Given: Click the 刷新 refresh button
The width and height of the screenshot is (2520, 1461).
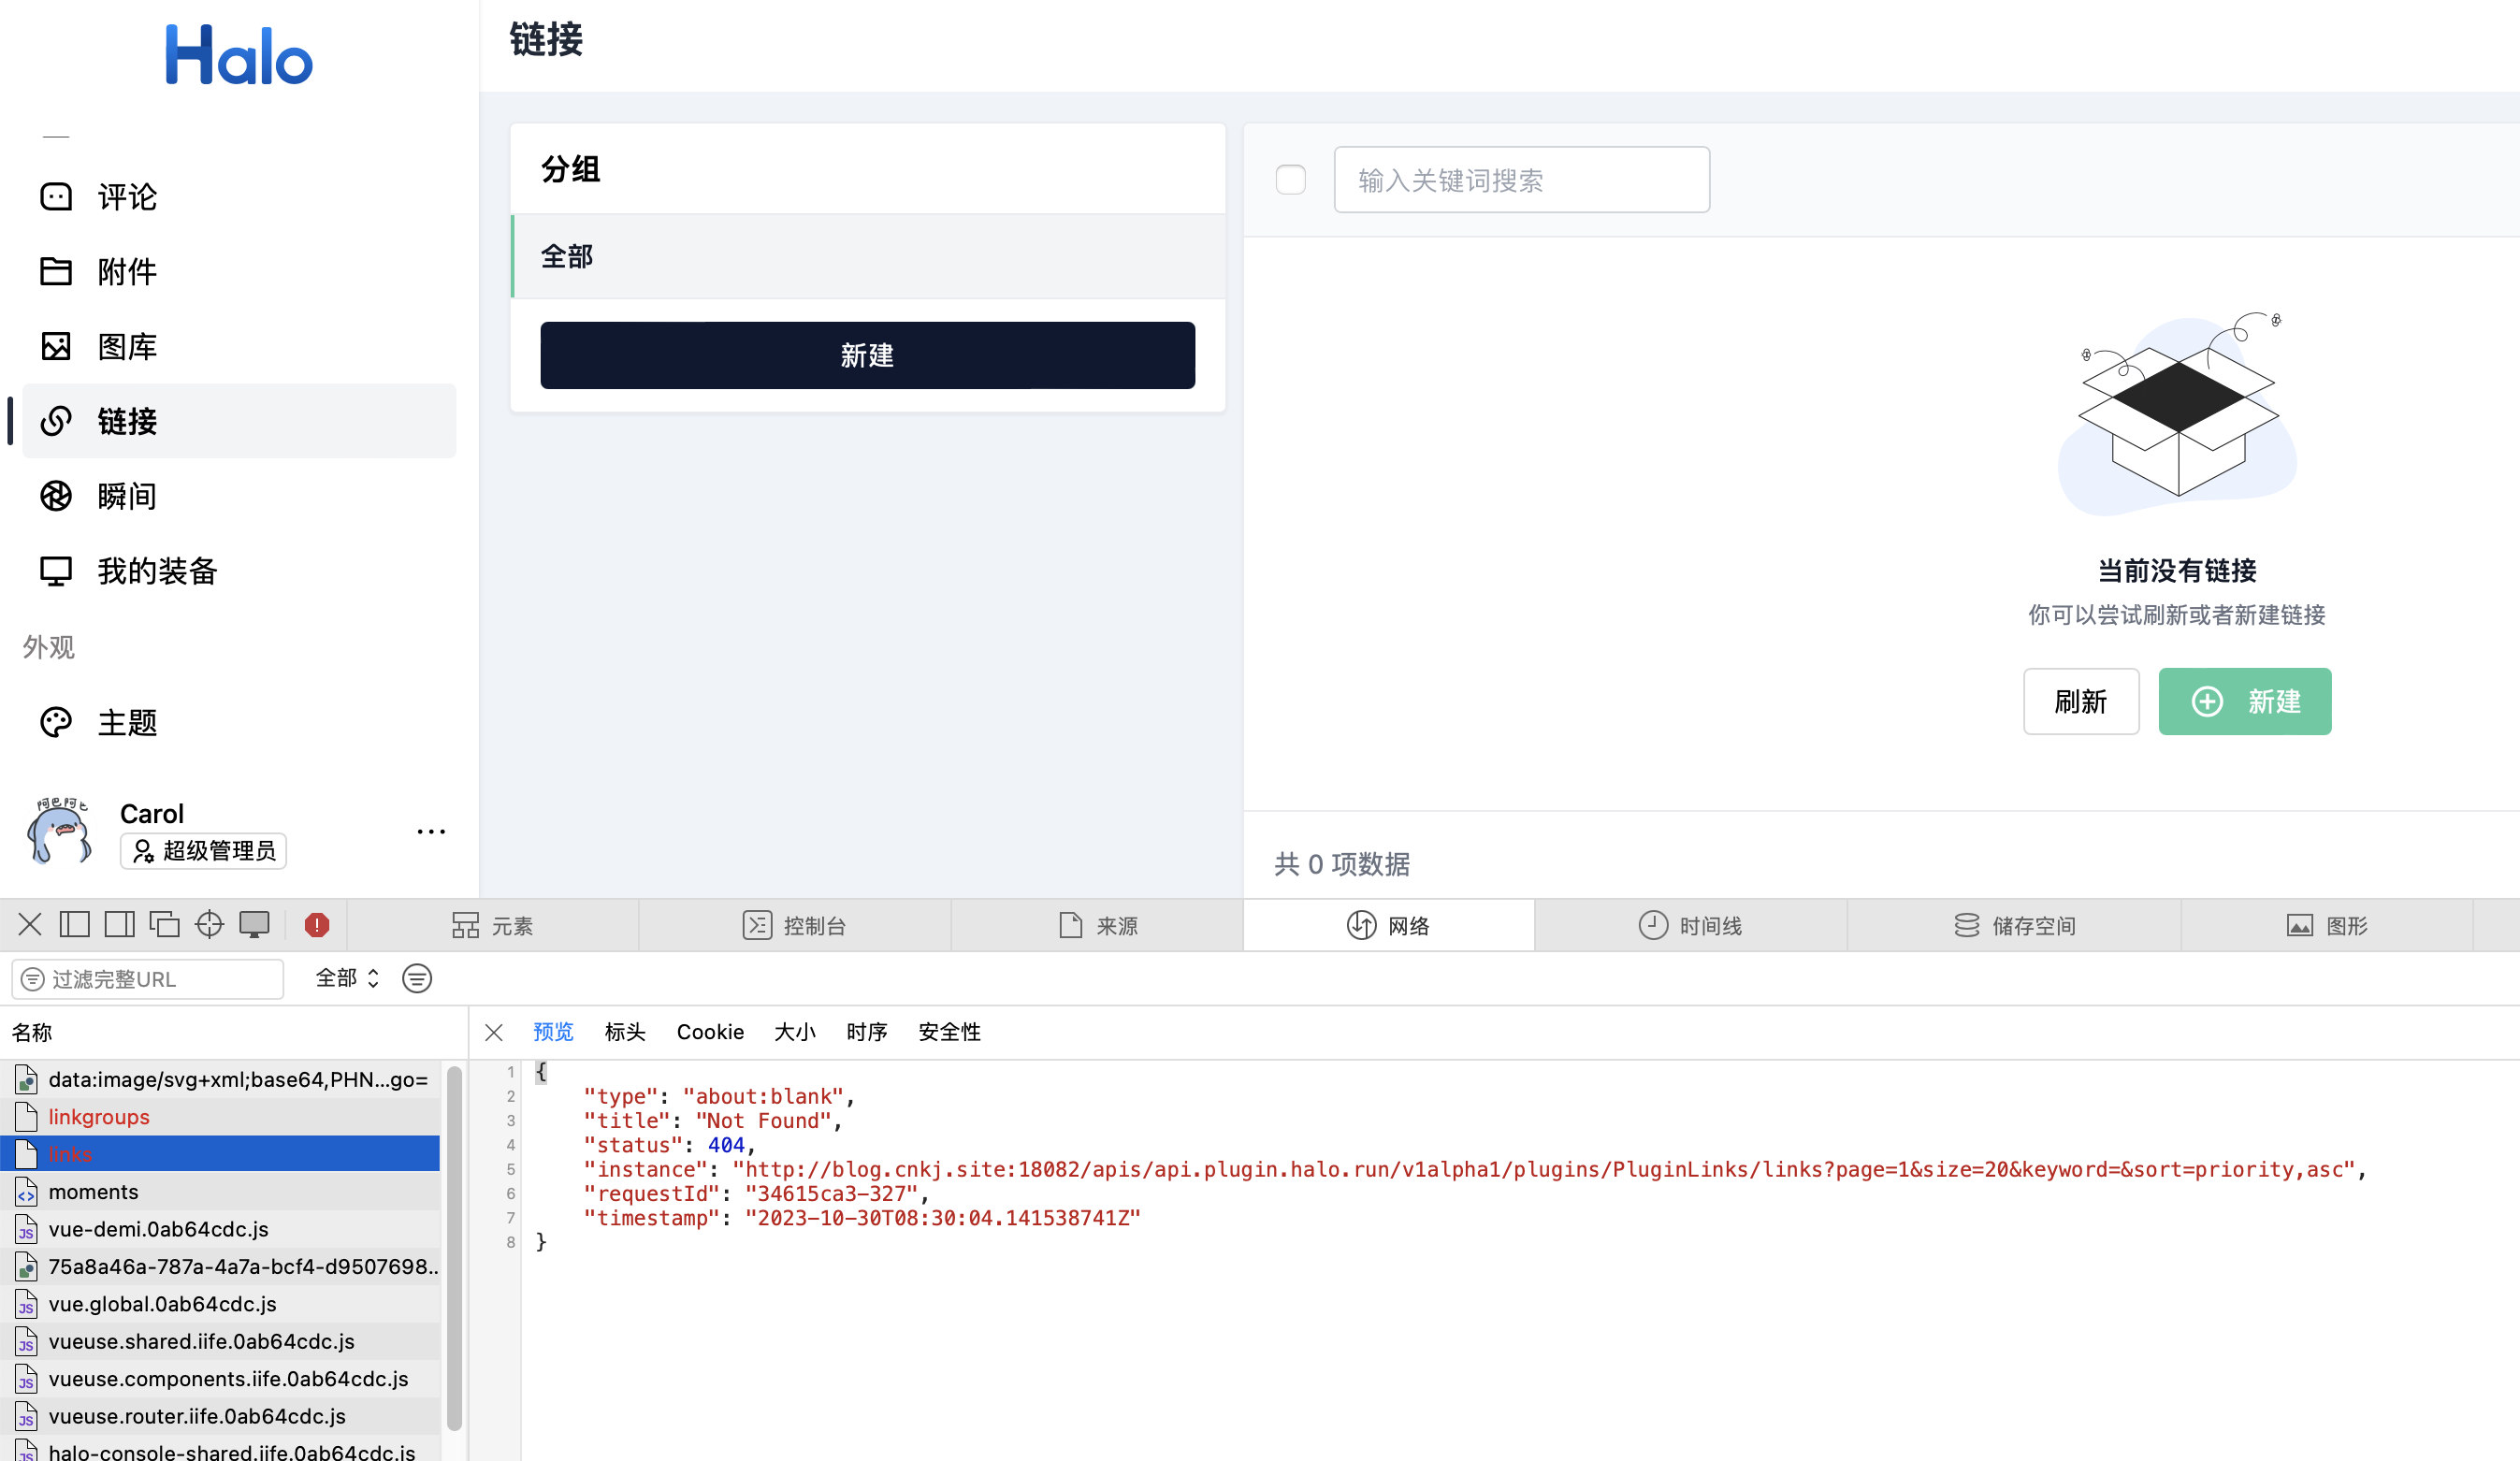Looking at the screenshot, I should click(2081, 701).
